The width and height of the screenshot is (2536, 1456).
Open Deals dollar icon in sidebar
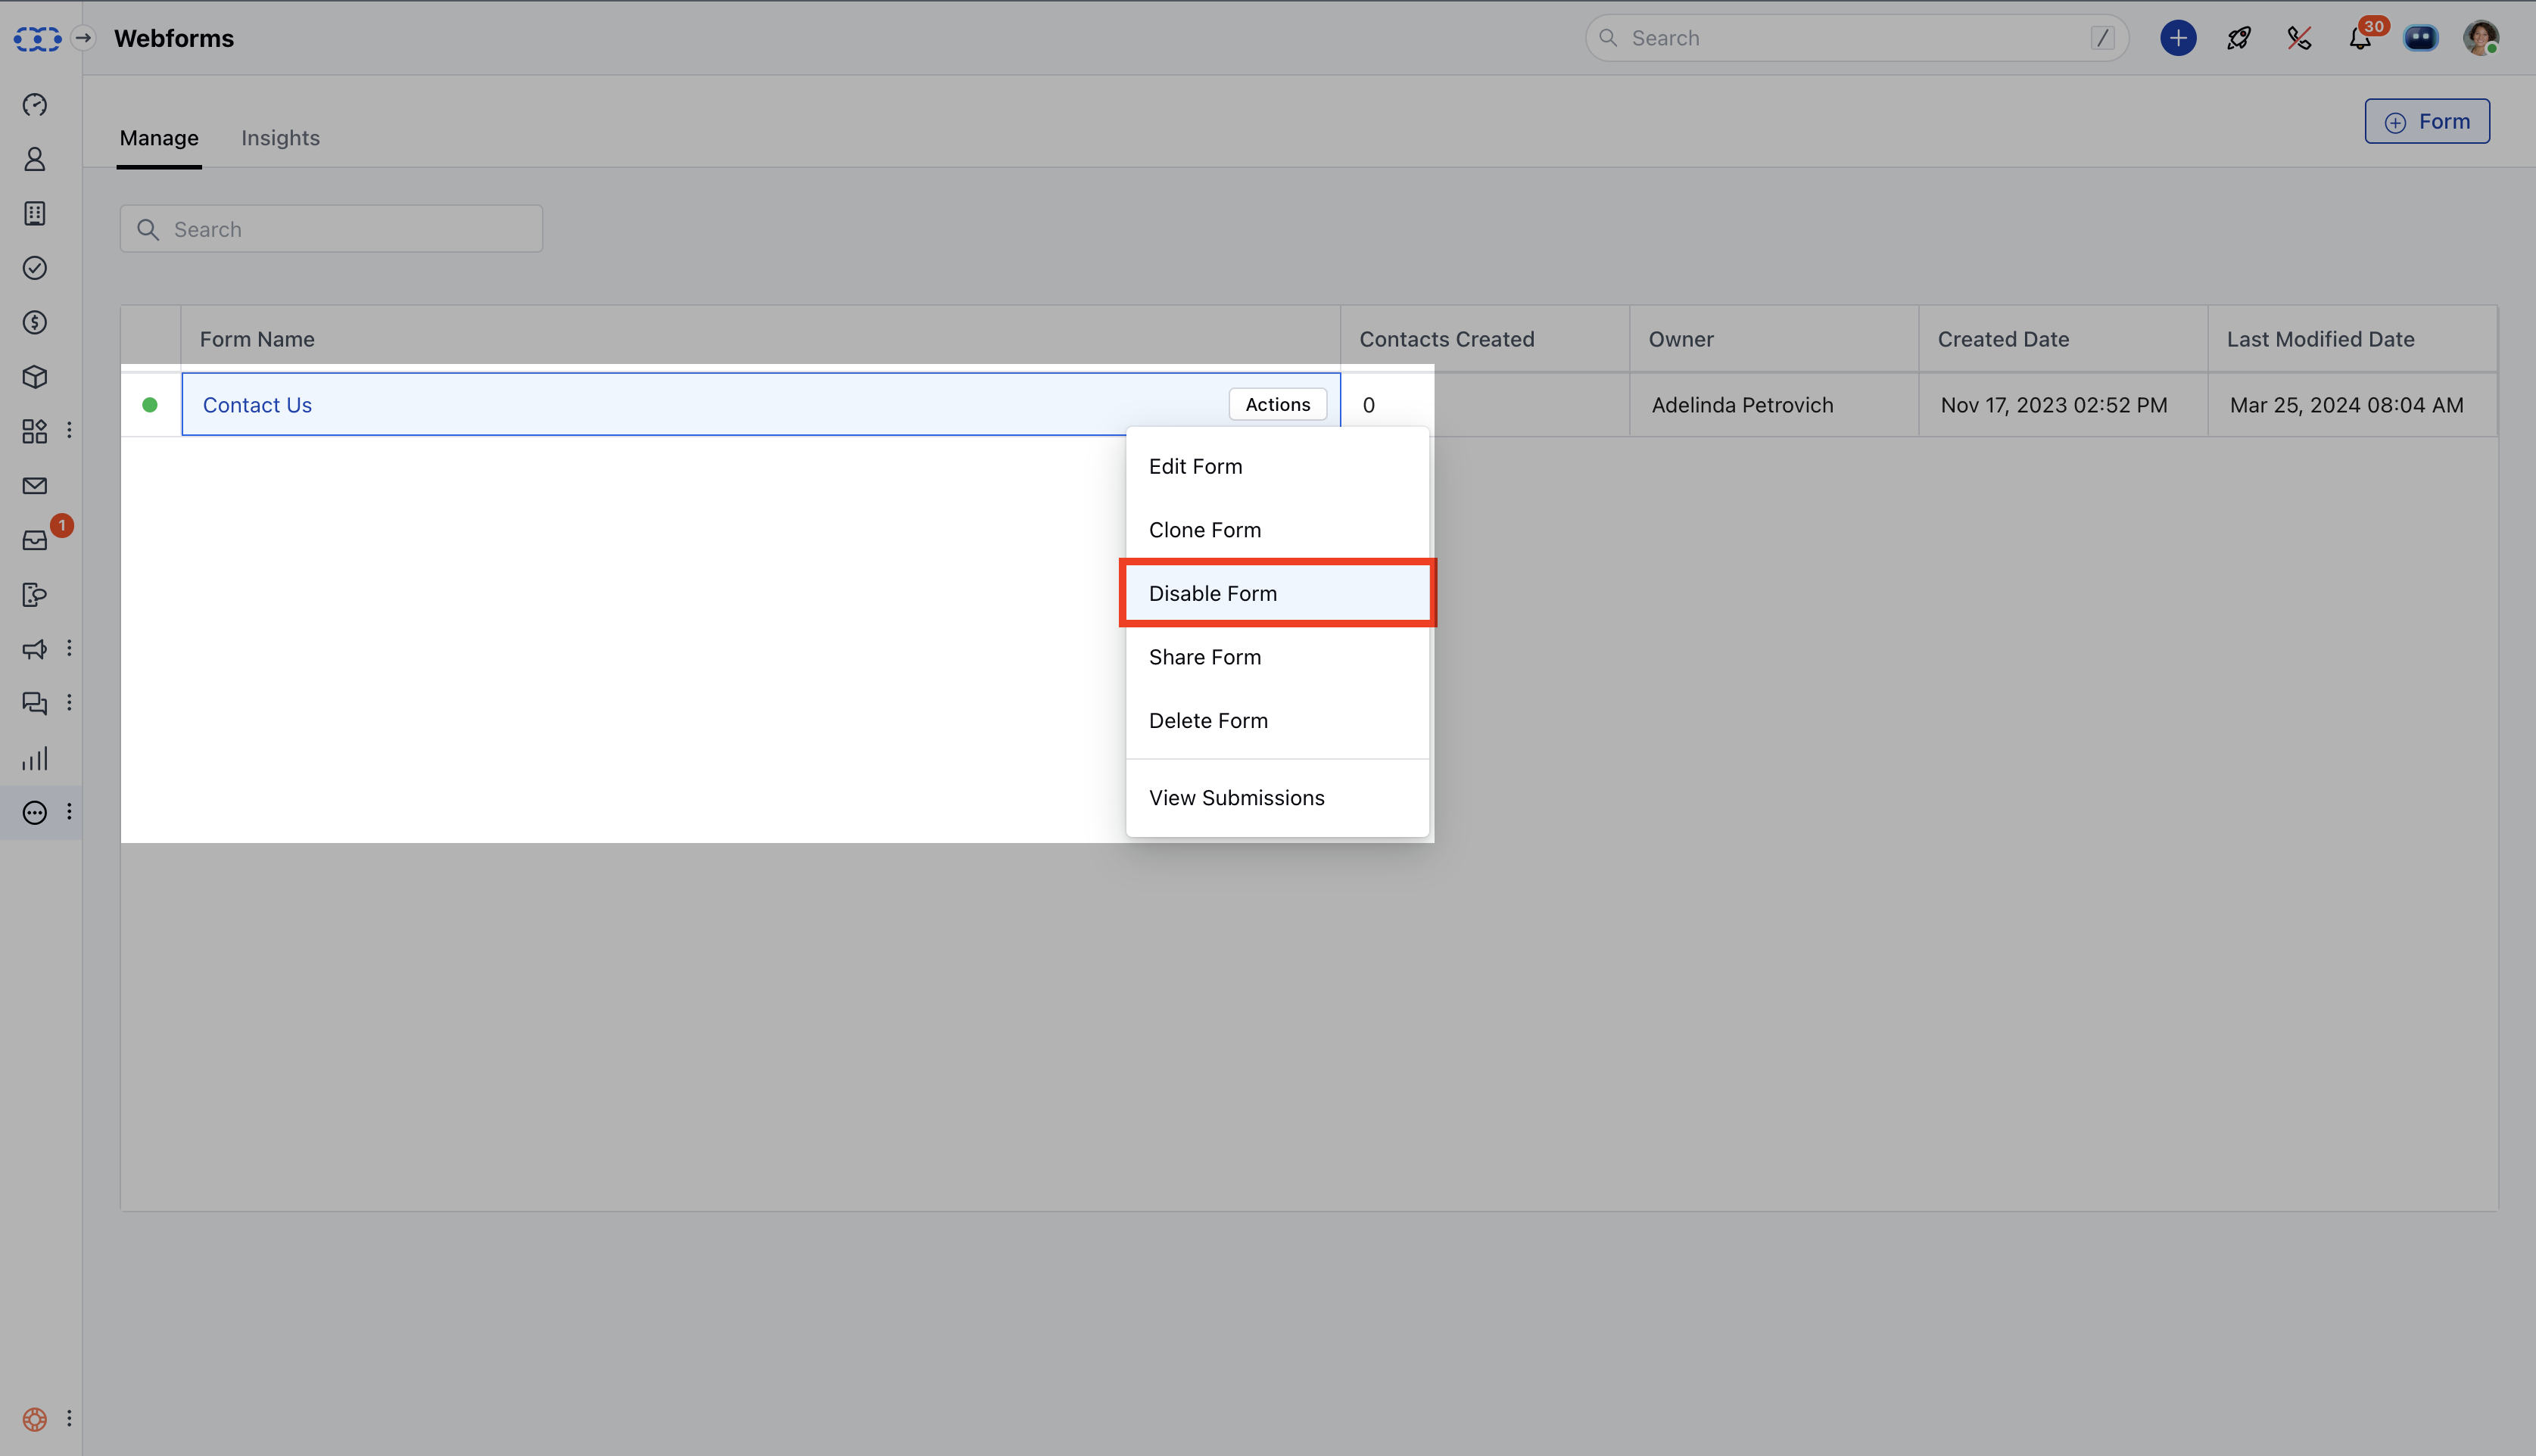(x=35, y=322)
